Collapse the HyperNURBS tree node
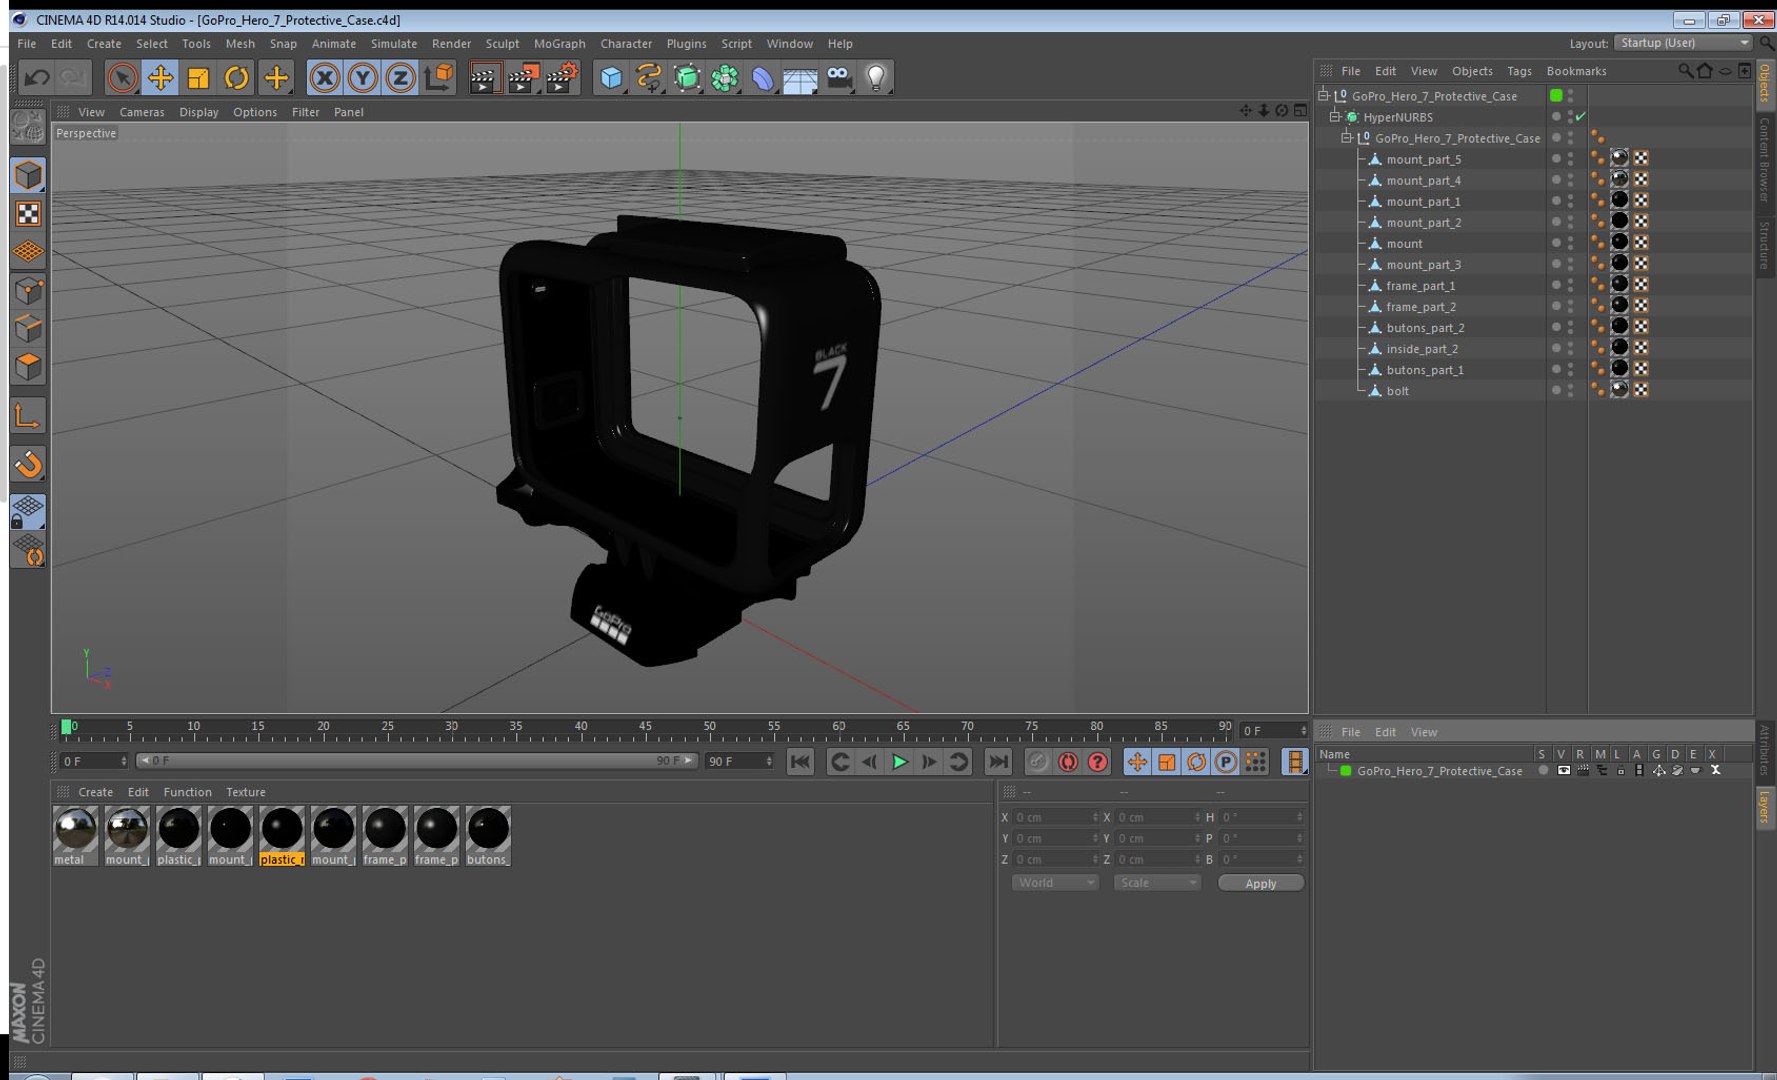Image resolution: width=1777 pixels, height=1080 pixels. pos(1335,117)
